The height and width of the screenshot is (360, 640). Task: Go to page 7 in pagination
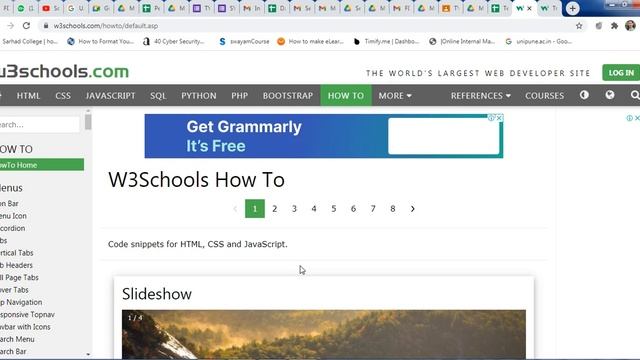tap(373, 209)
